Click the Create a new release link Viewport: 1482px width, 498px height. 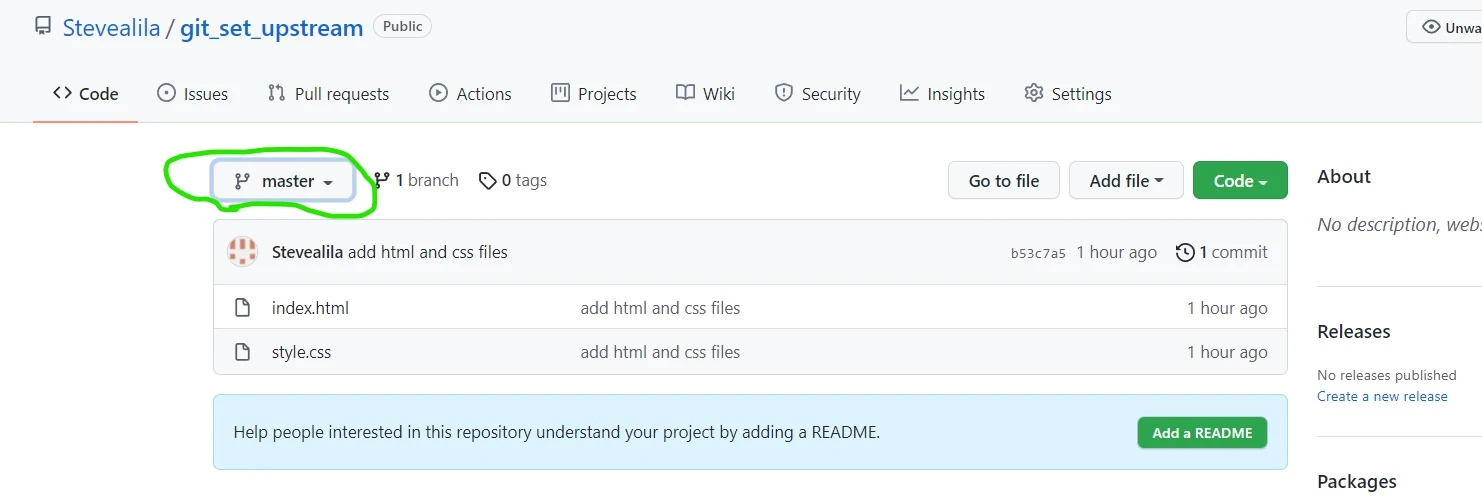click(x=1382, y=396)
